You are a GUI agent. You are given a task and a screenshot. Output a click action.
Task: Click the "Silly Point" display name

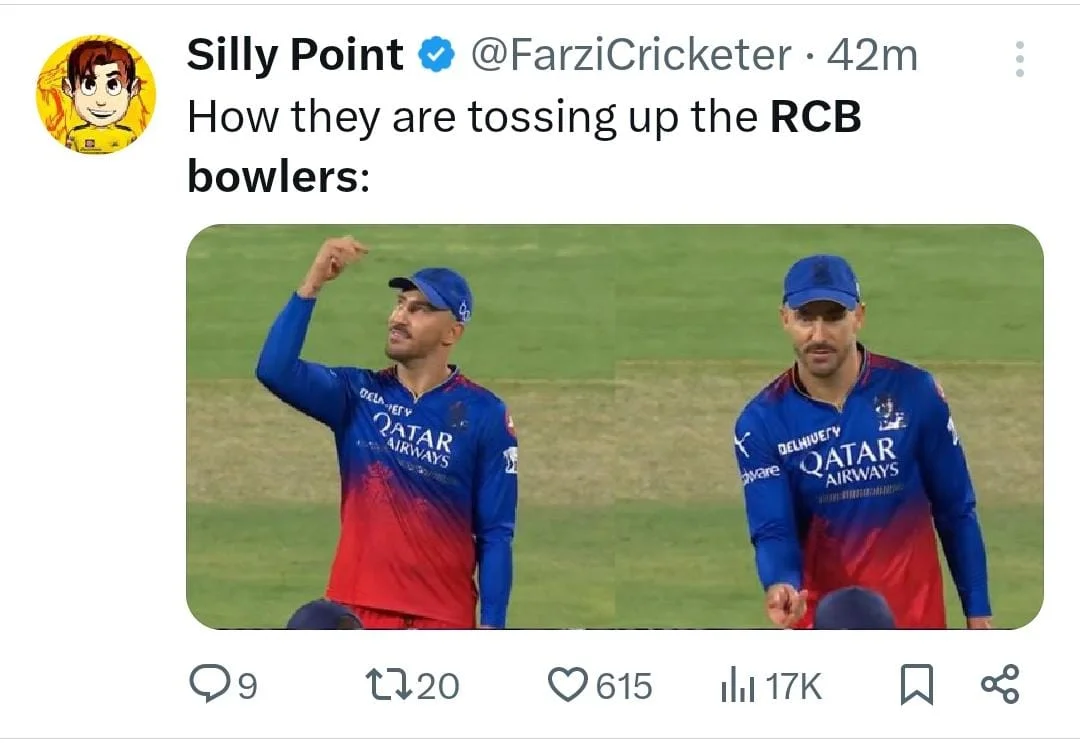click(x=295, y=55)
